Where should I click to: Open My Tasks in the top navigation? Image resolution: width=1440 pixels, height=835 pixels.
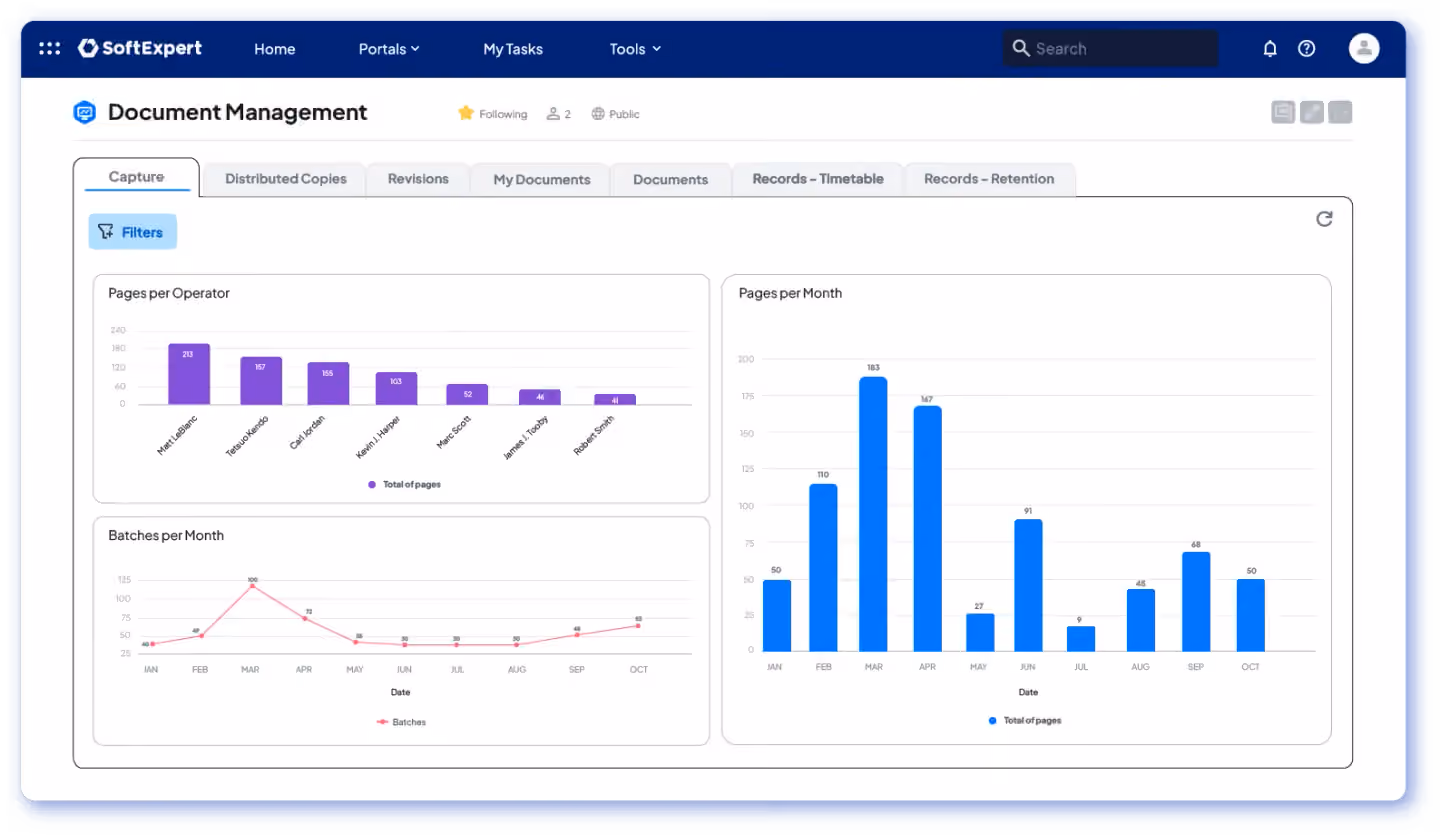click(x=513, y=49)
